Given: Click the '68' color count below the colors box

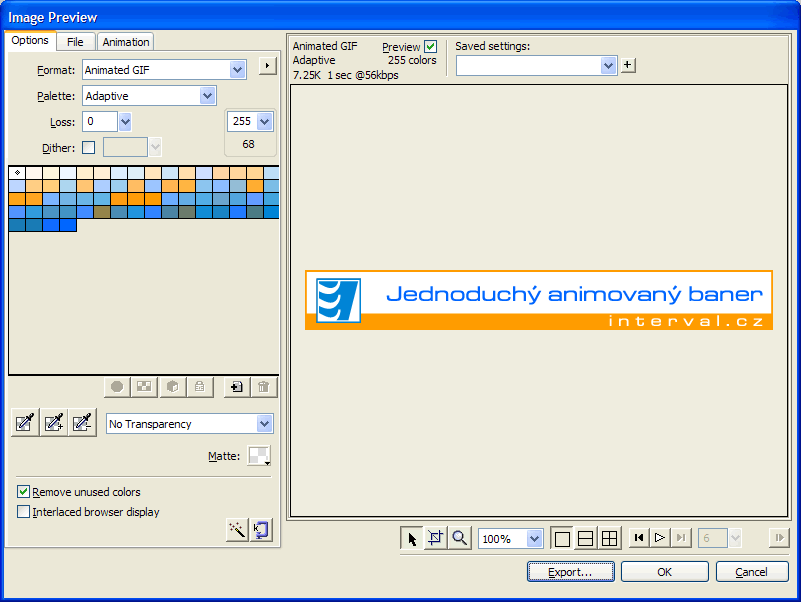Looking at the screenshot, I should [x=248, y=144].
